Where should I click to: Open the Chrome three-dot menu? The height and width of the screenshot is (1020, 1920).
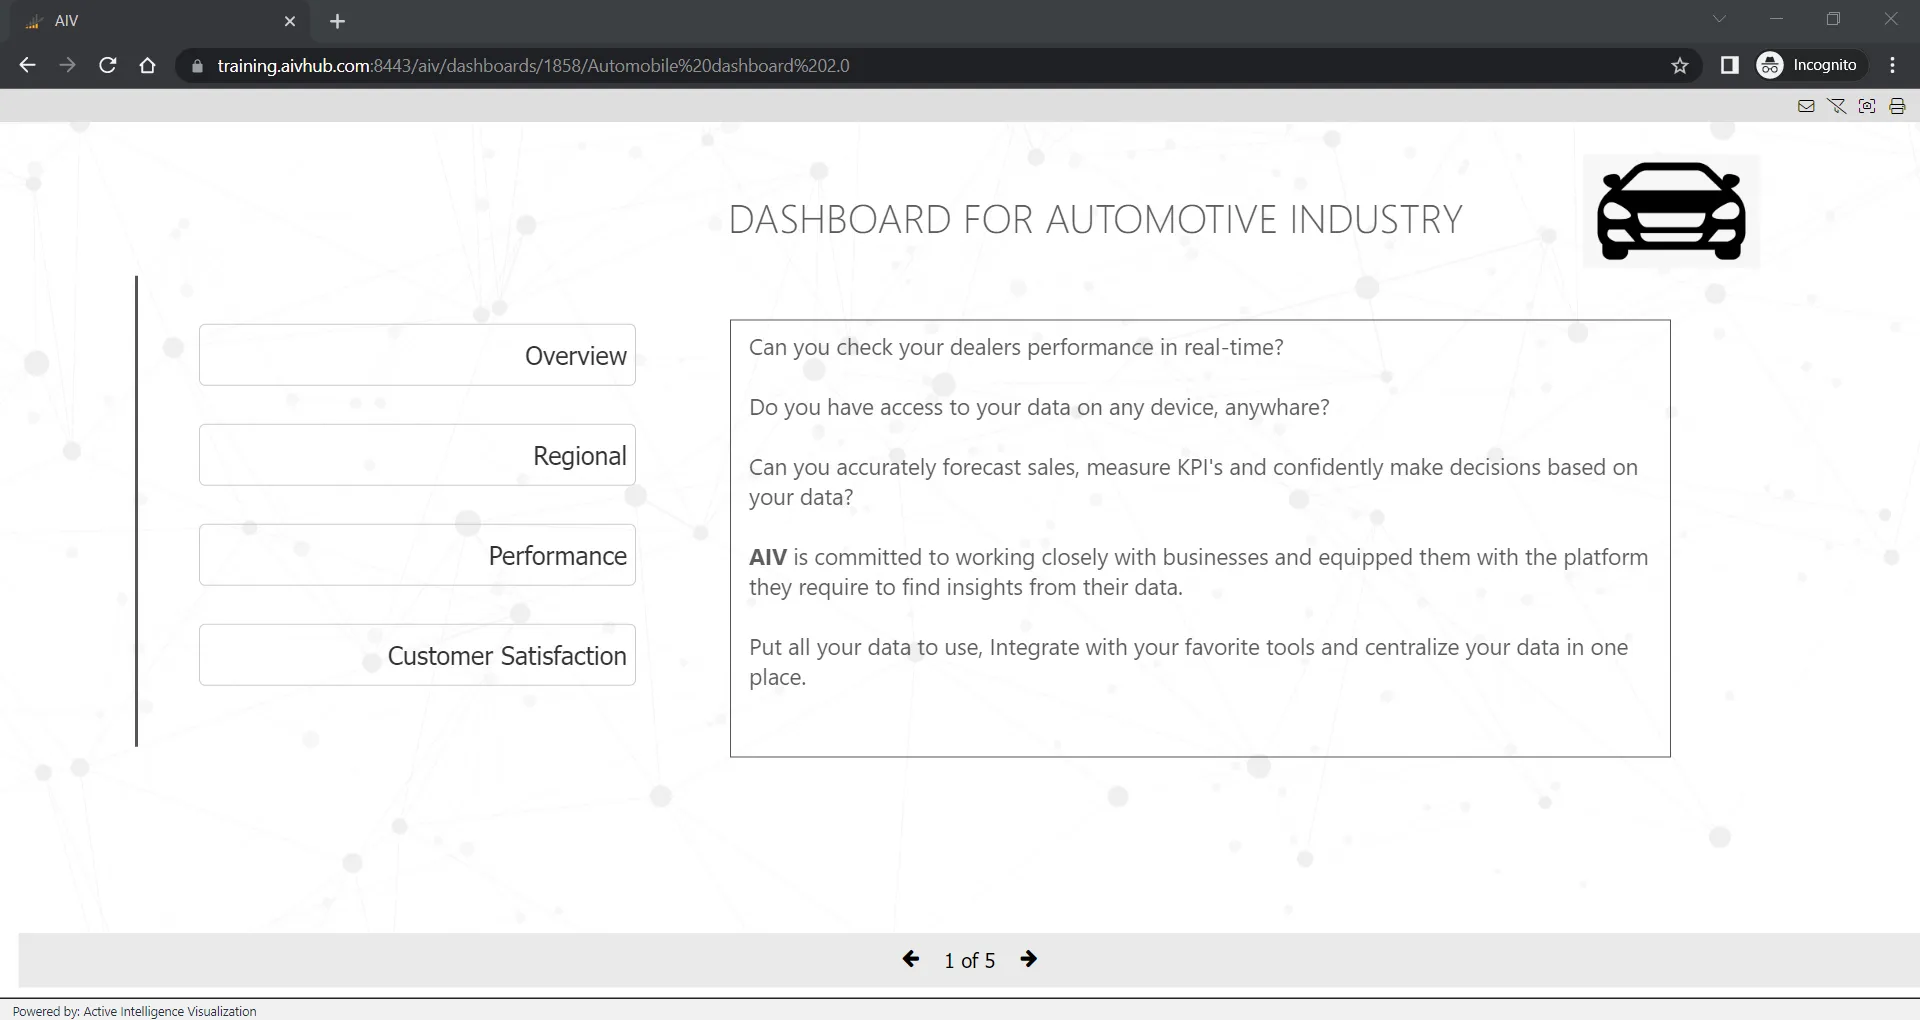click(1893, 65)
